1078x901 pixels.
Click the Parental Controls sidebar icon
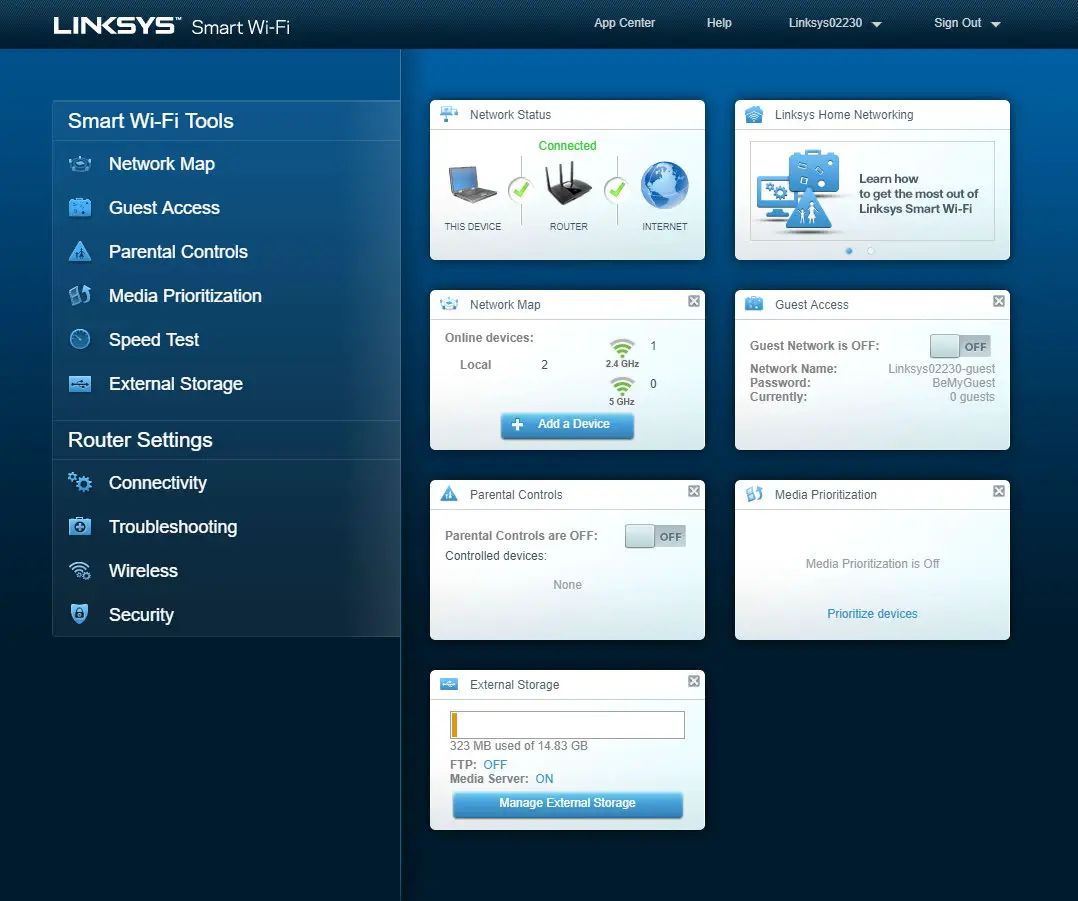pyautogui.click(x=79, y=251)
